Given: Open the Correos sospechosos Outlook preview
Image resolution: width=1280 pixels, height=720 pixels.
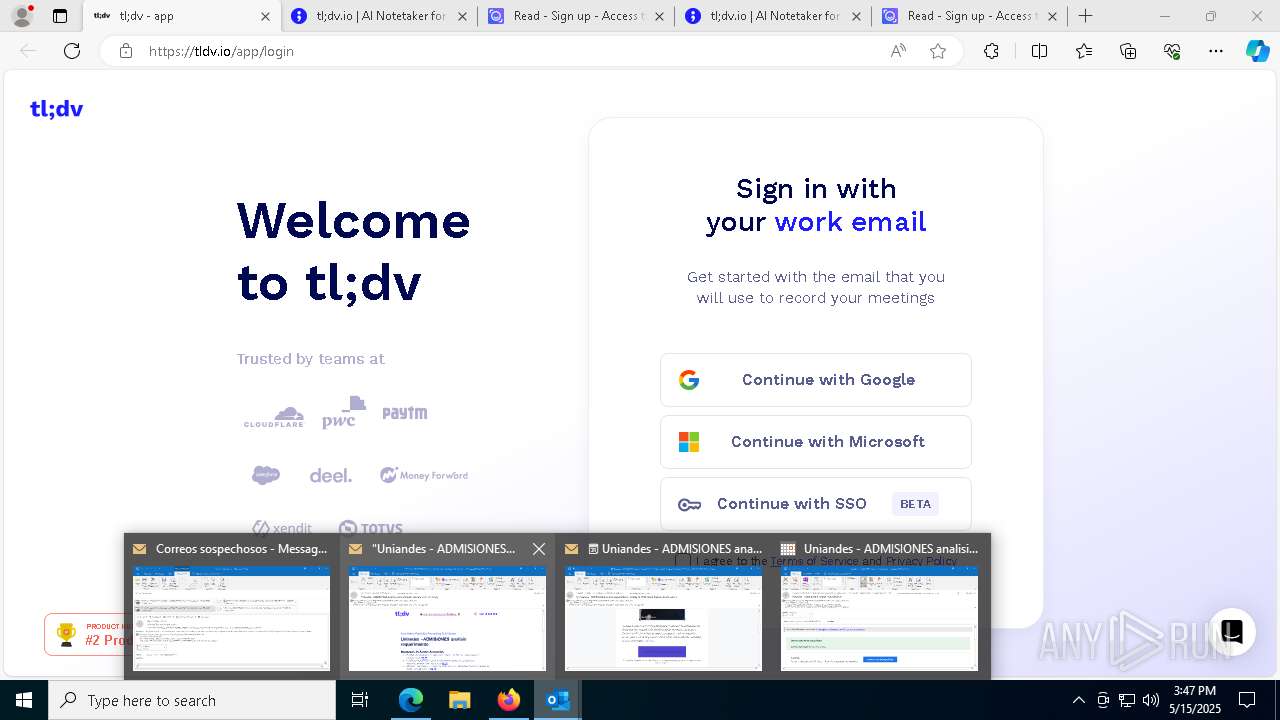Looking at the screenshot, I should 232,606.
